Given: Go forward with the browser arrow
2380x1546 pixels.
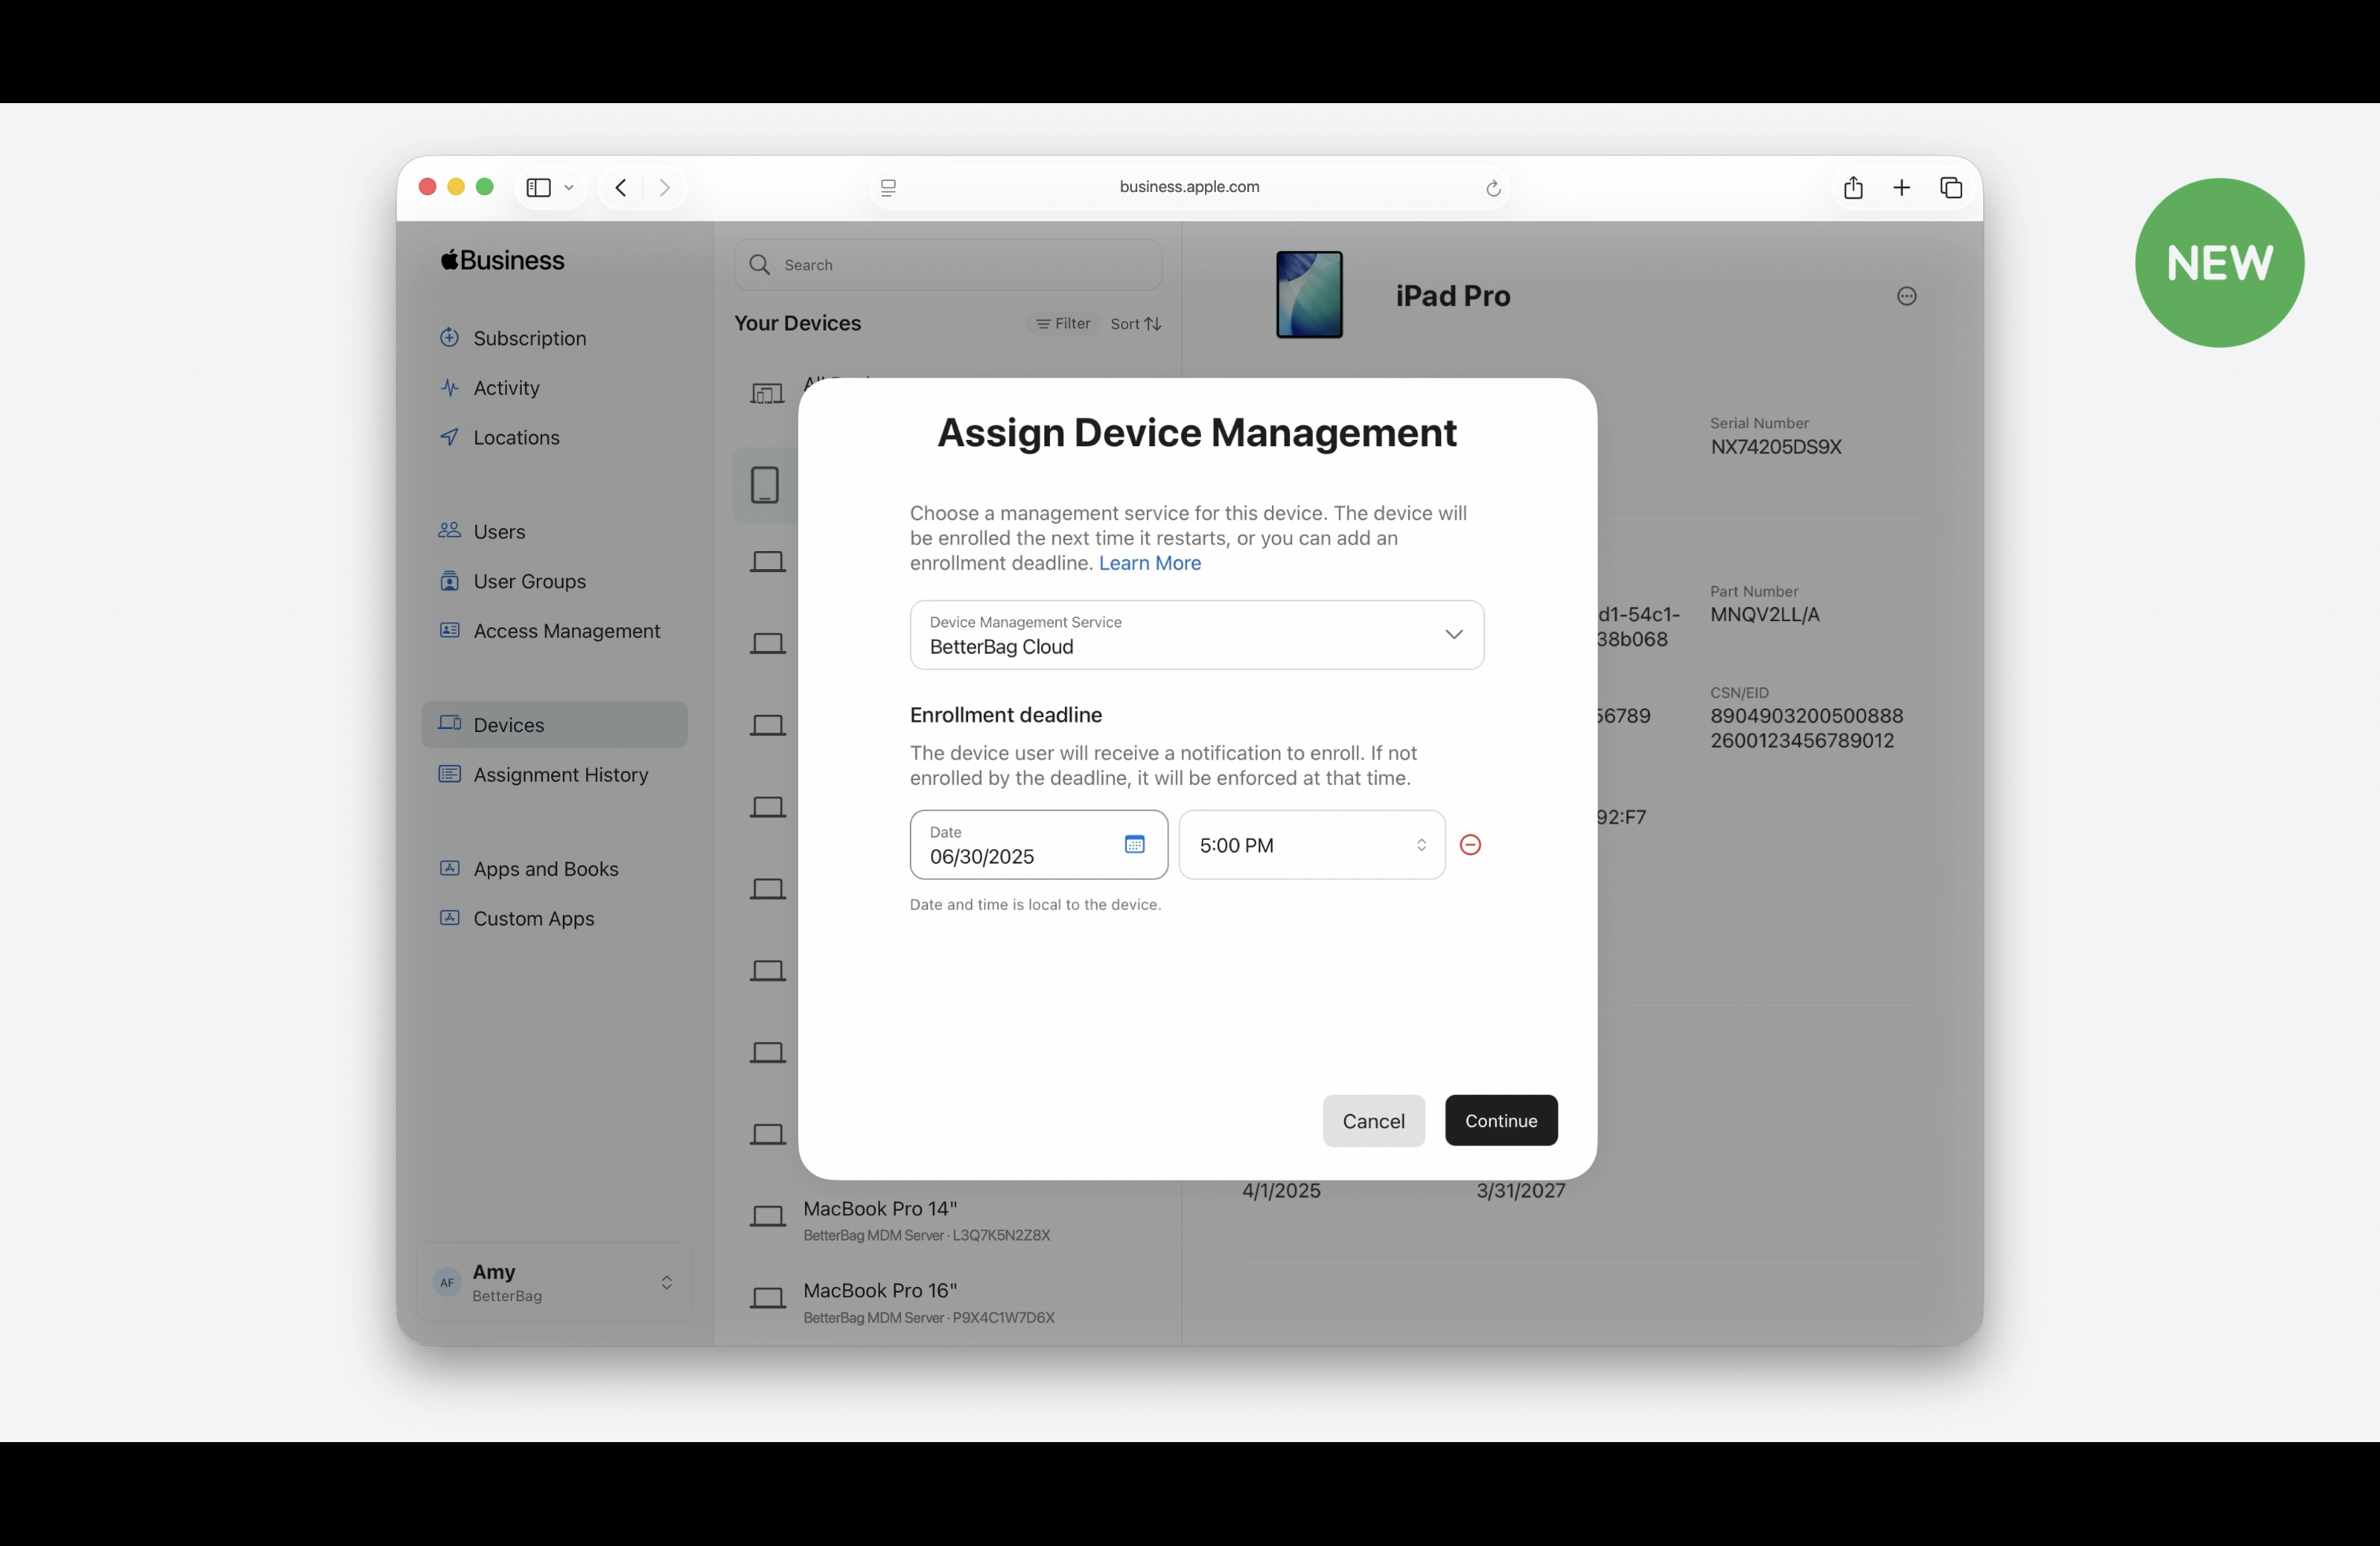Looking at the screenshot, I should pyautogui.click(x=664, y=187).
